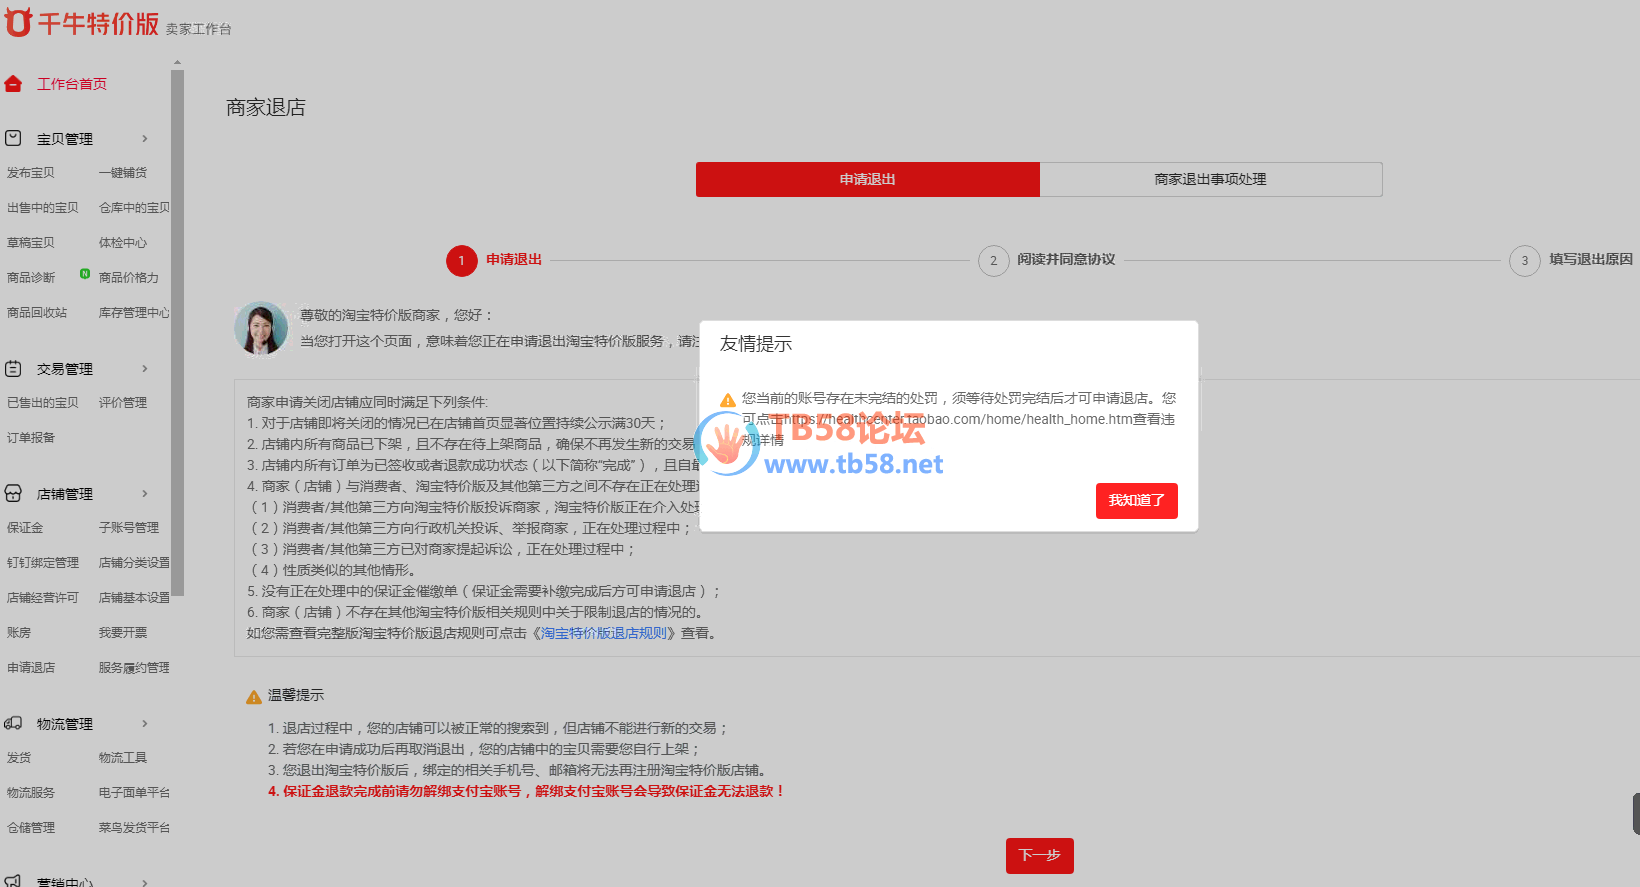Image resolution: width=1640 pixels, height=887 pixels.
Task: Open 出售中的宝贝 menu item
Action: [x=43, y=208]
